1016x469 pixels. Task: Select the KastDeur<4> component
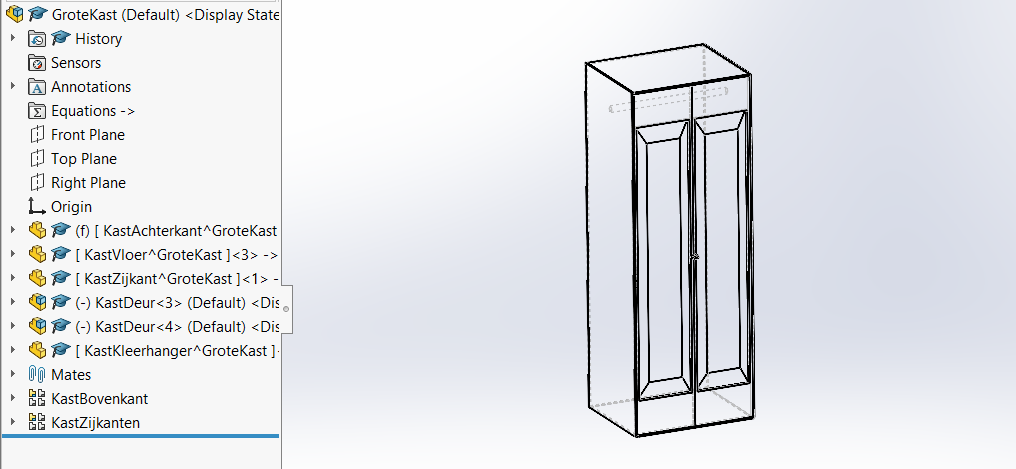click(x=170, y=327)
